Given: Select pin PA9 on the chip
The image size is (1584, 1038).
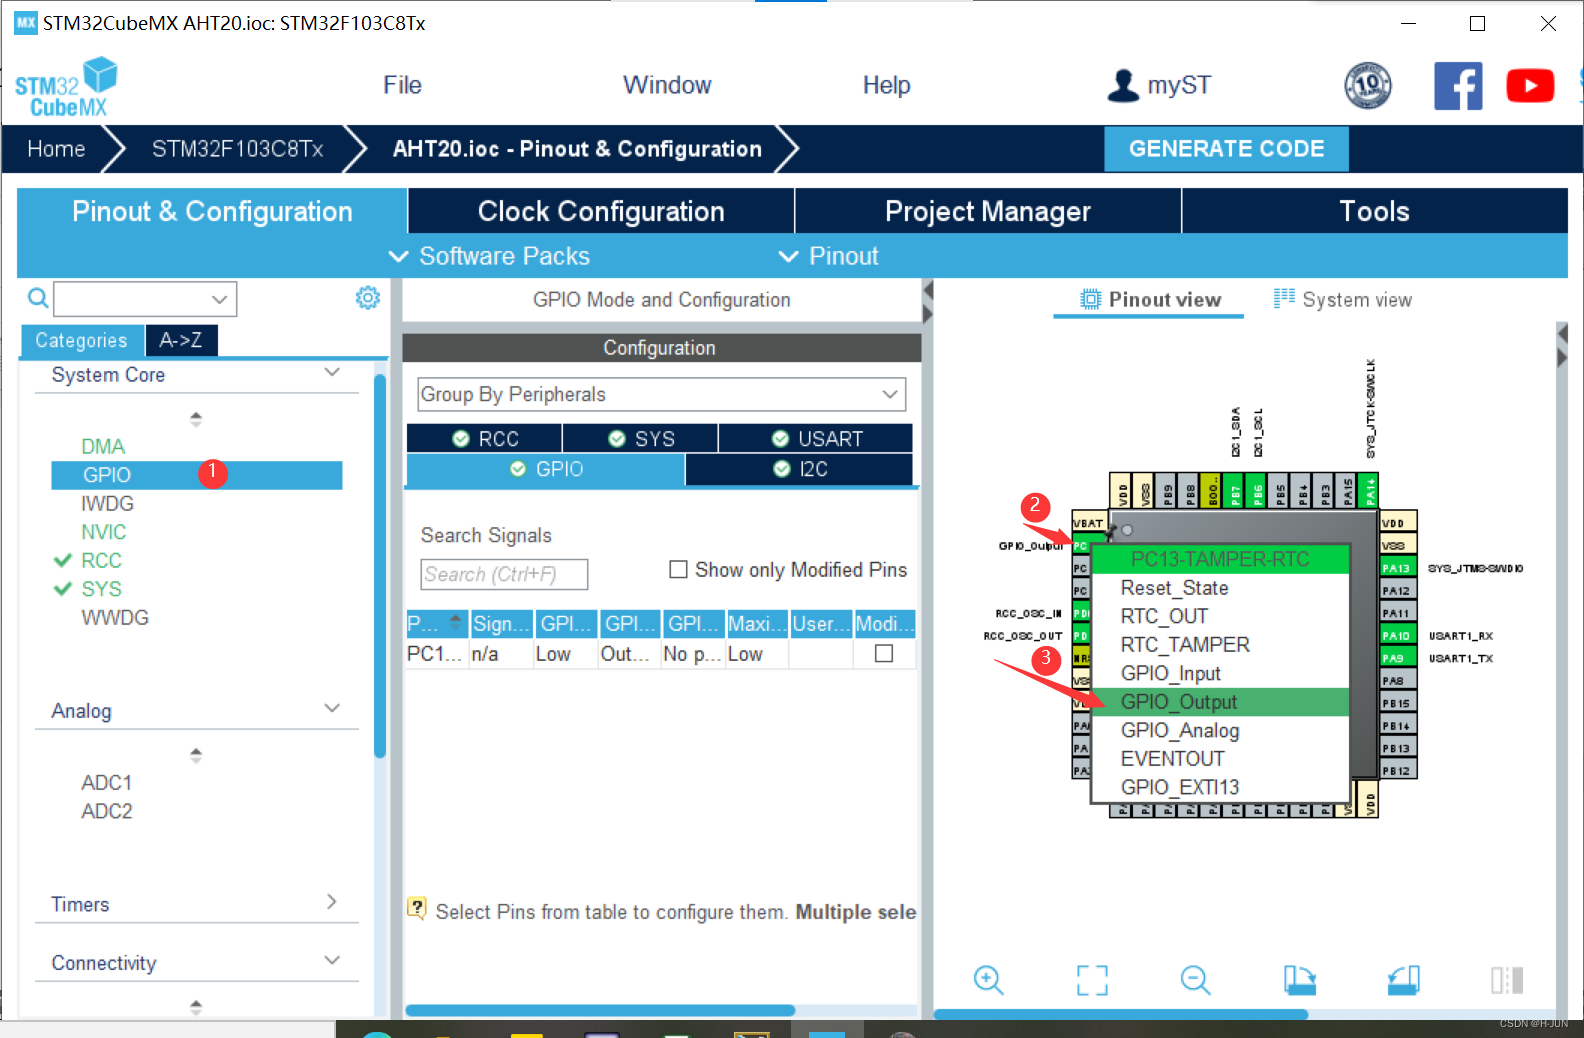Looking at the screenshot, I should (x=1397, y=658).
